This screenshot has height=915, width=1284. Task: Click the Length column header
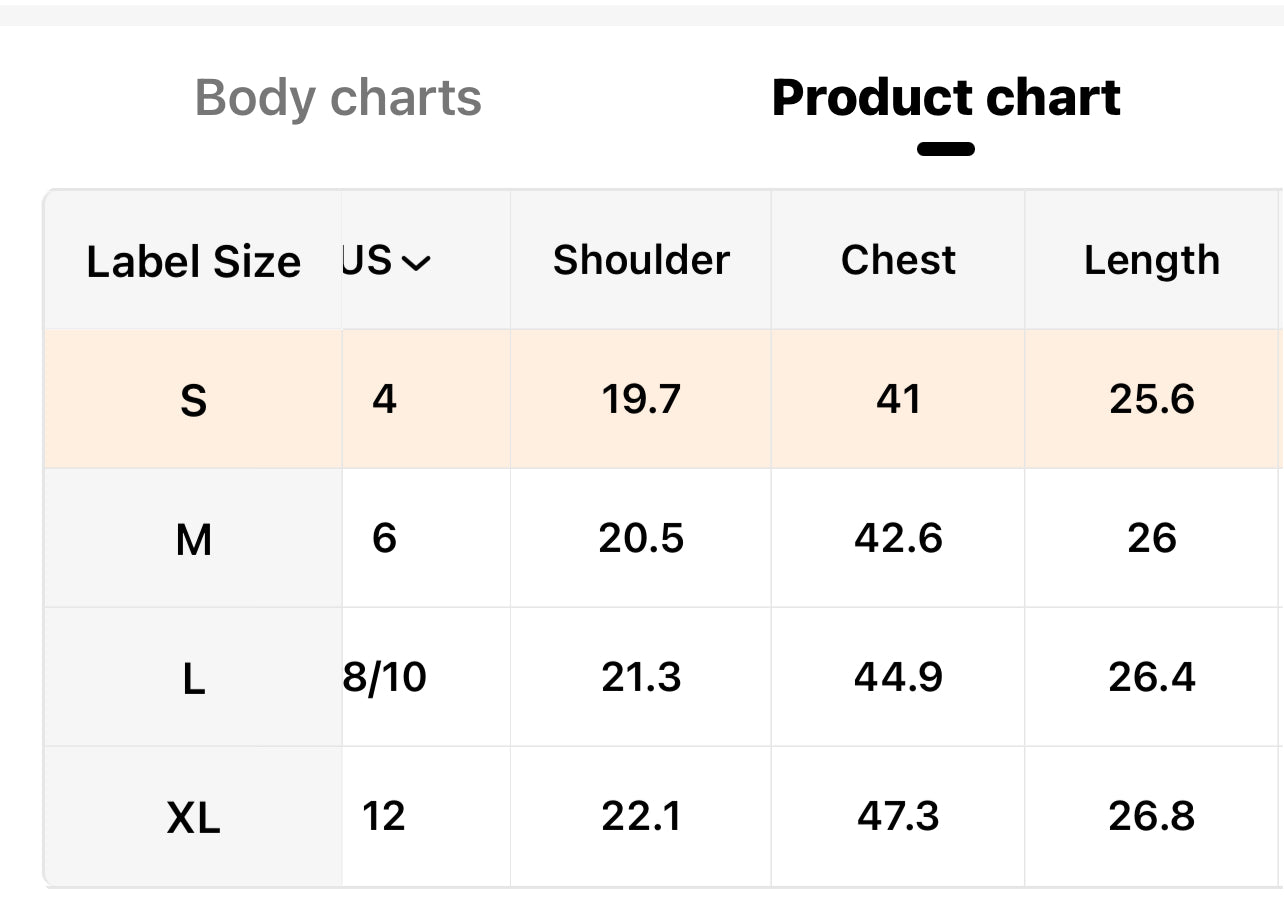(1152, 260)
